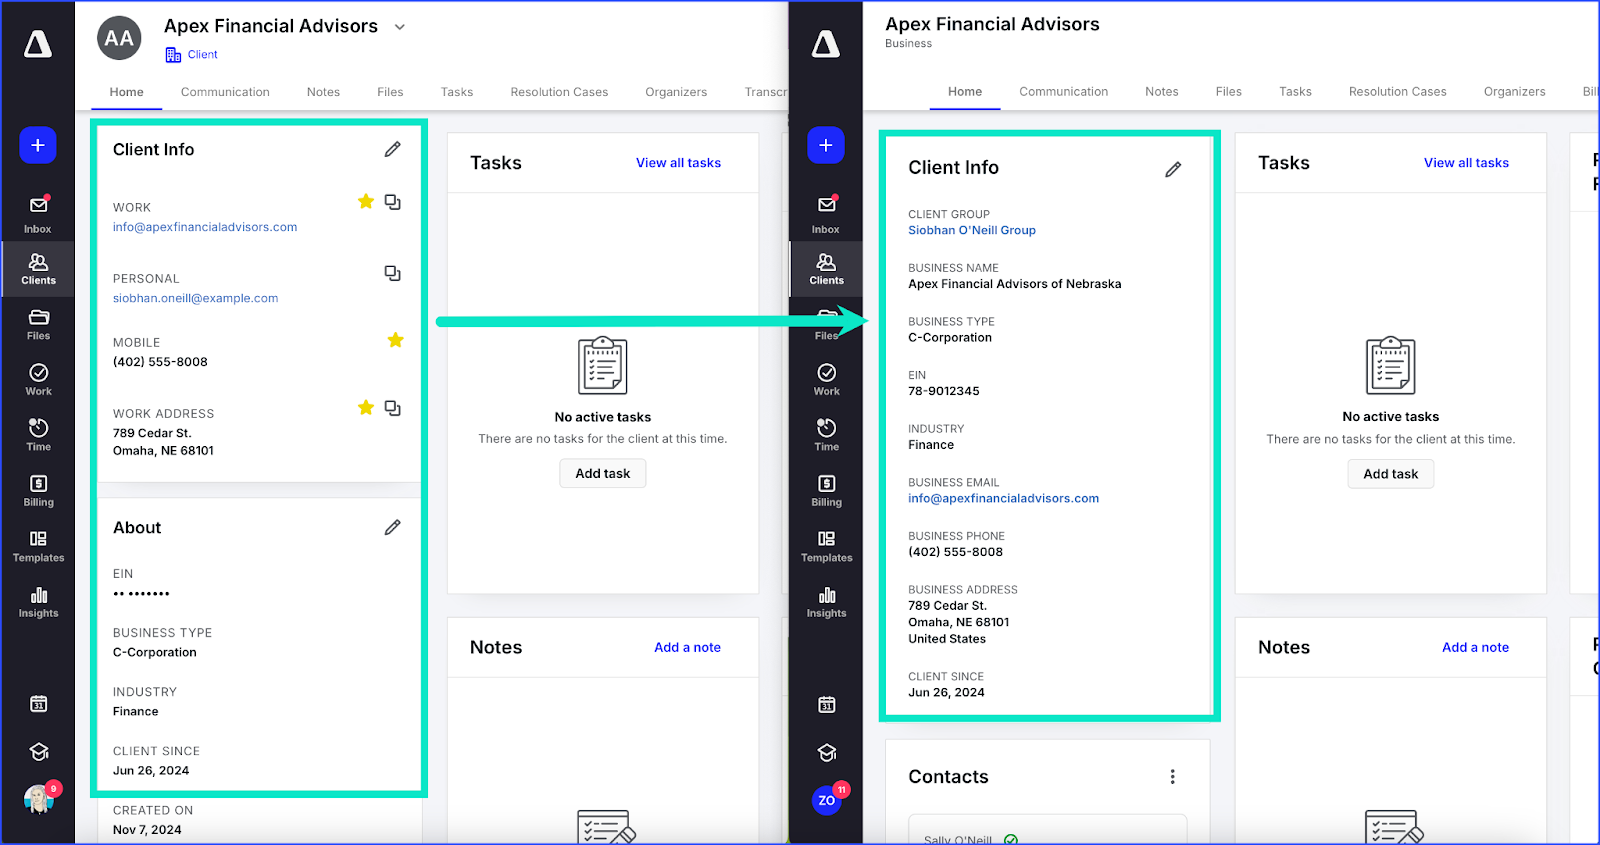Screen dimensions: 1600x845
Task: Open the Transcripts tab
Action: pos(765,92)
